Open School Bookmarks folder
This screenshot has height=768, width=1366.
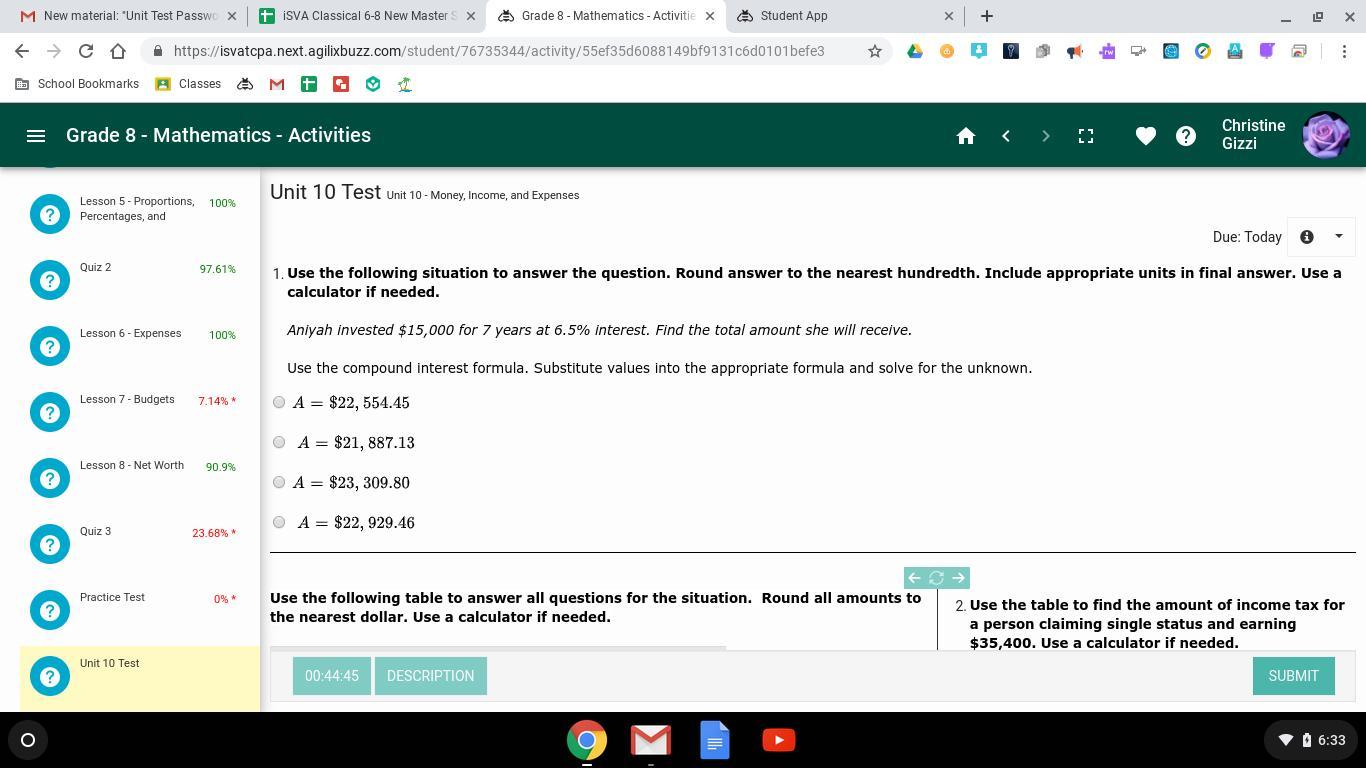click(77, 84)
